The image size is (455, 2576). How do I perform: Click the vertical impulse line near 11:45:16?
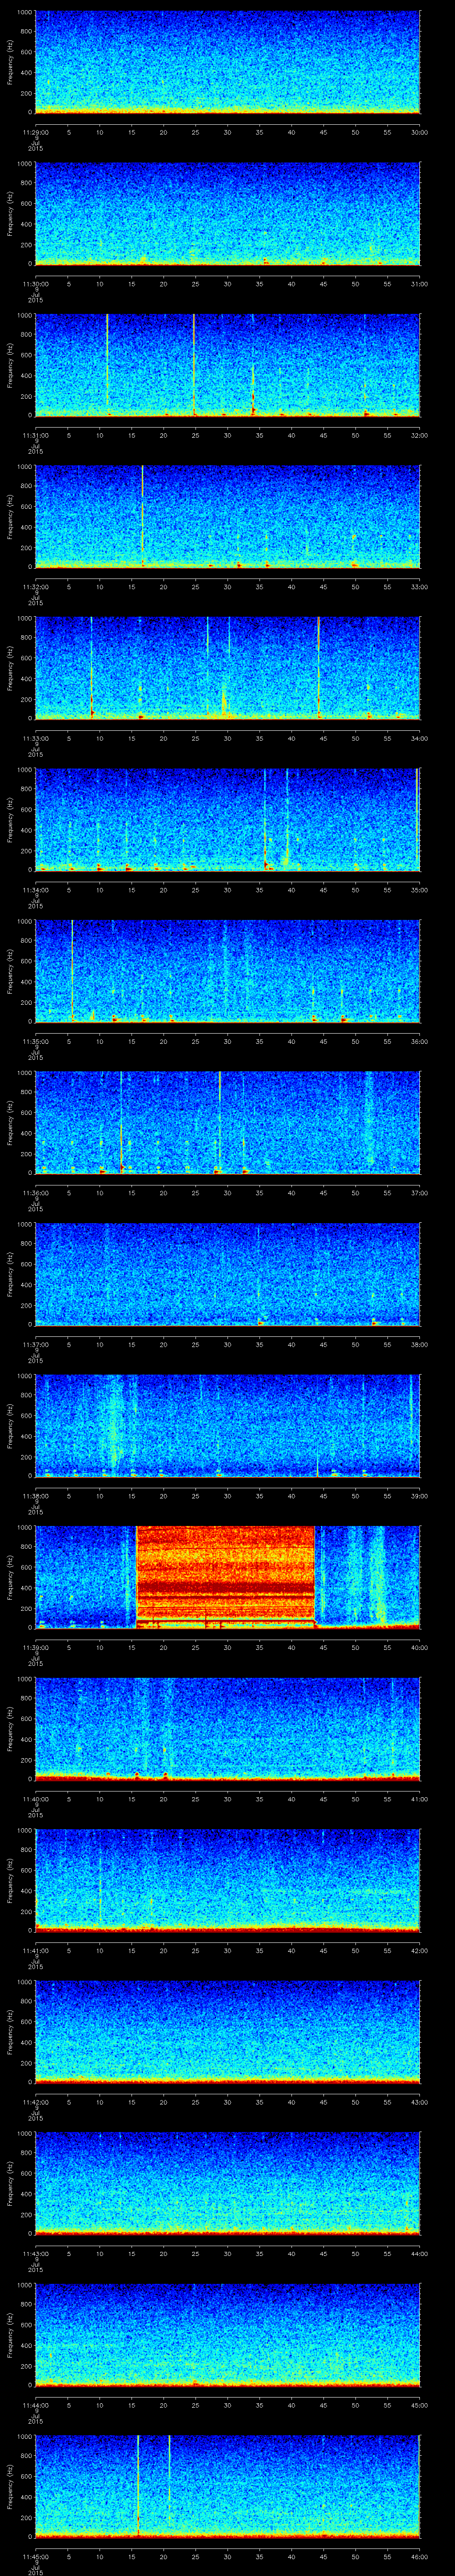138,2486
